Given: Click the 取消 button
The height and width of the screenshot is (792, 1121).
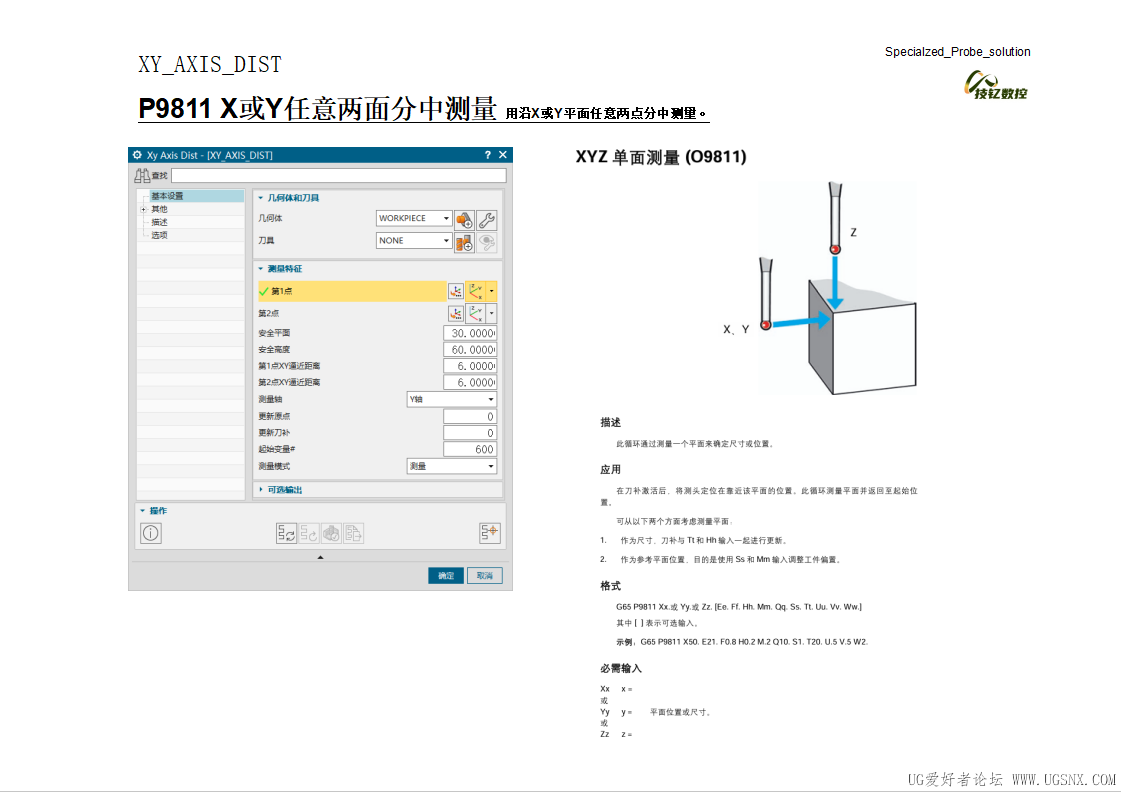Looking at the screenshot, I should 485,575.
